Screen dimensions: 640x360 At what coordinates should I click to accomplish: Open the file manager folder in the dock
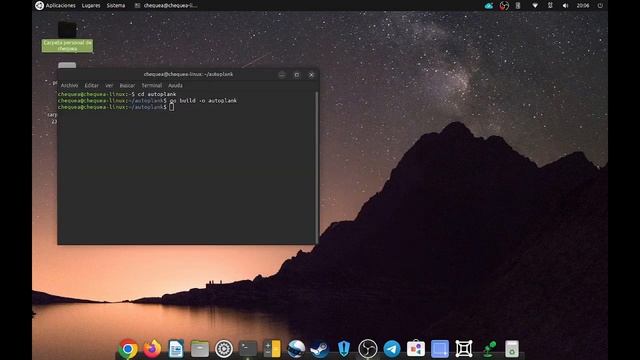200,349
